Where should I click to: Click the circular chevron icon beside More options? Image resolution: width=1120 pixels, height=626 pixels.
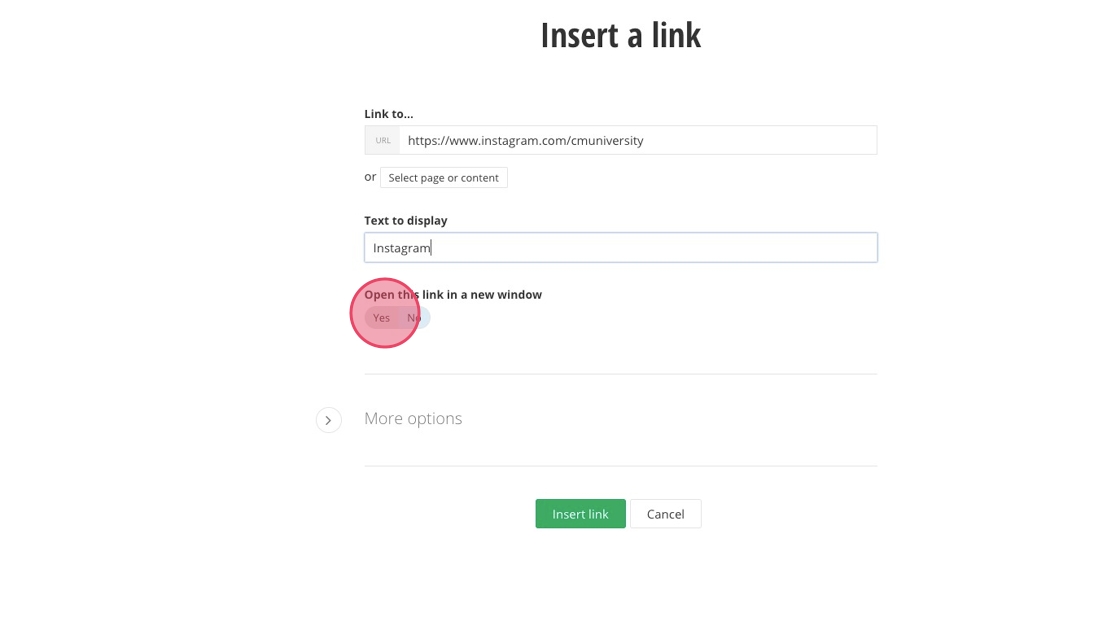click(328, 420)
